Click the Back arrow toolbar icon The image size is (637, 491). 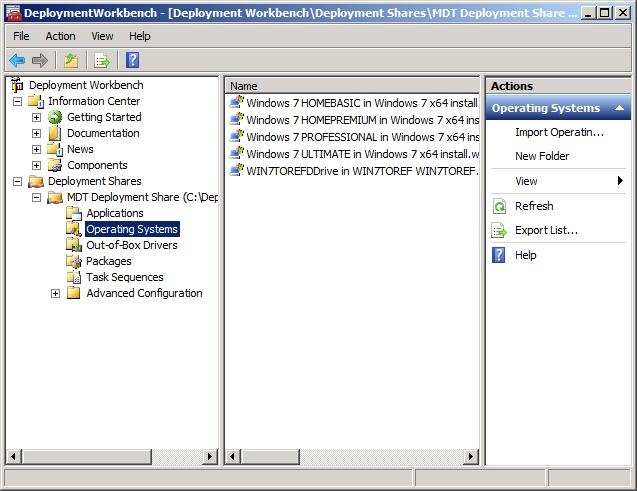click(x=17, y=61)
